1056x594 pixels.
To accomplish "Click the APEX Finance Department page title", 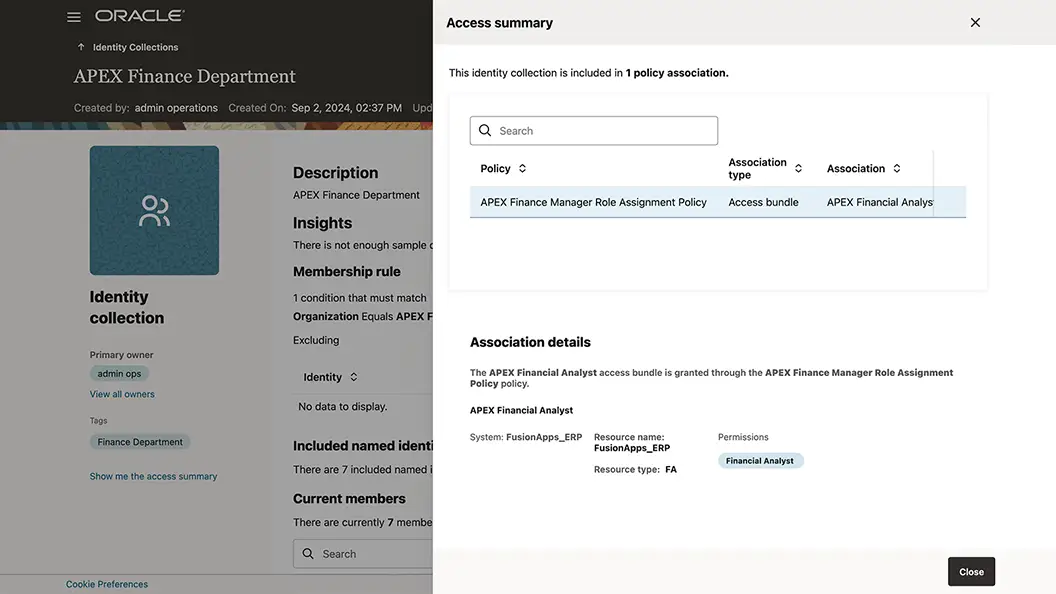I will click(x=185, y=76).
